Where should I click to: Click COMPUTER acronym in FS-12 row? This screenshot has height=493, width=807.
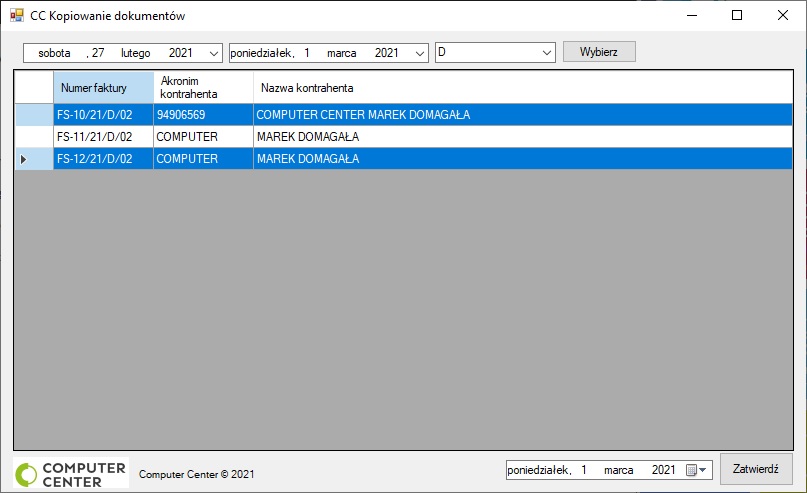(x=203, y=159)
